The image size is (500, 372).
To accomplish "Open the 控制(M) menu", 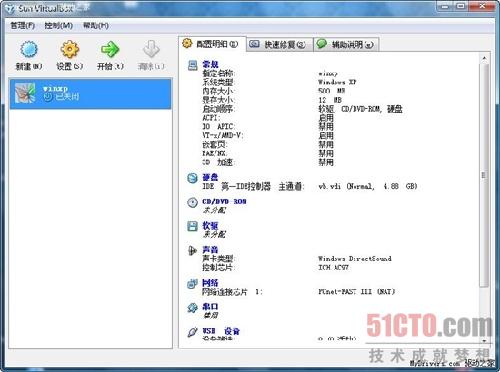I will point(59,26).
